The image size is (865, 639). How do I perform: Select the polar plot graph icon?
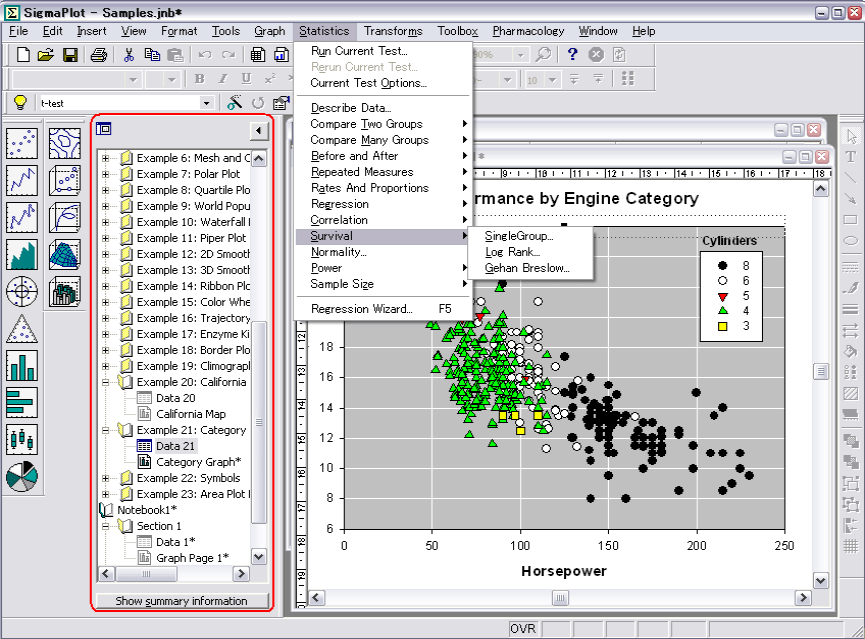pyautogui.click(x=22, y=292)
